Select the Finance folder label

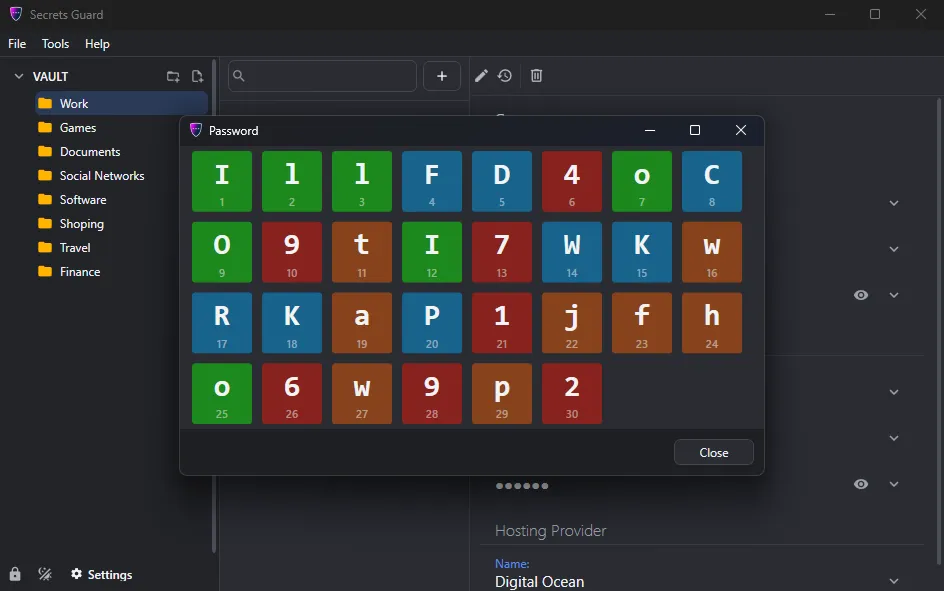80,271
